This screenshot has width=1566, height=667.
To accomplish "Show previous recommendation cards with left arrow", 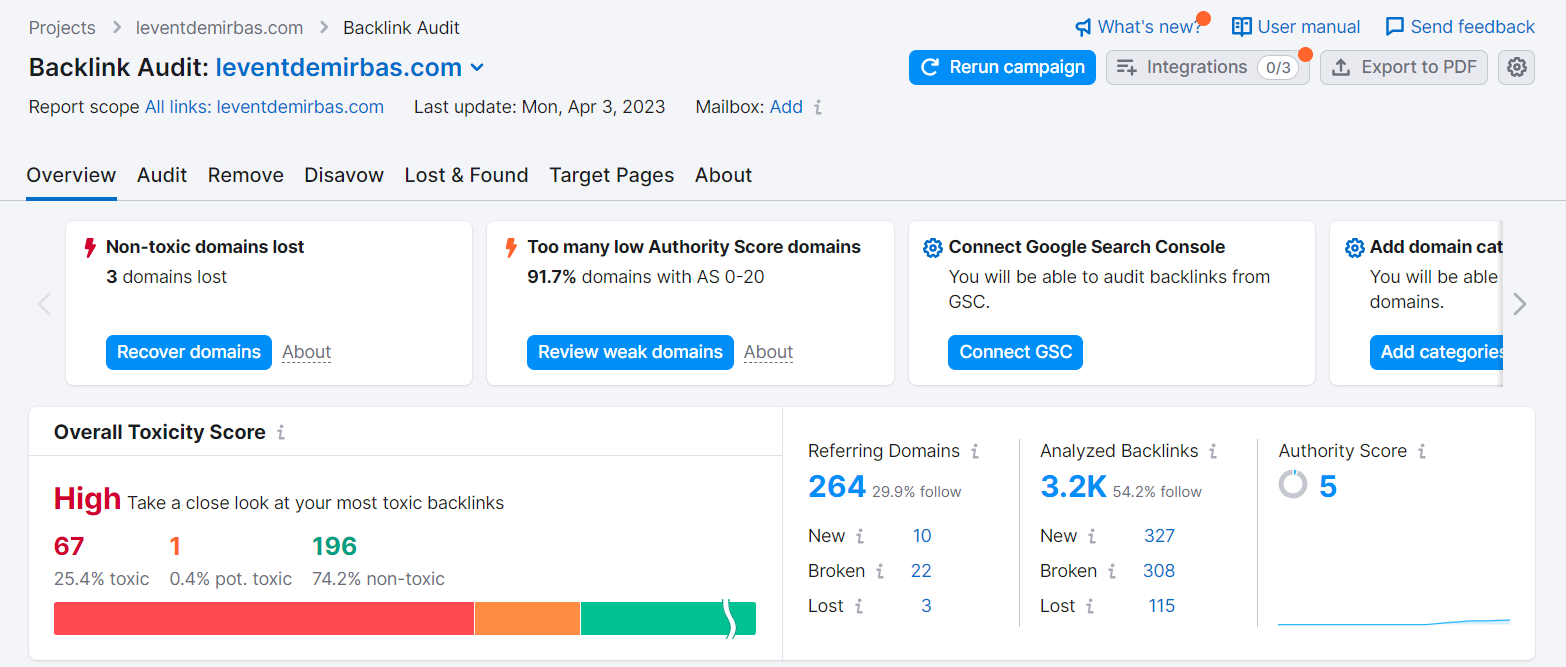I will (44, 304).
